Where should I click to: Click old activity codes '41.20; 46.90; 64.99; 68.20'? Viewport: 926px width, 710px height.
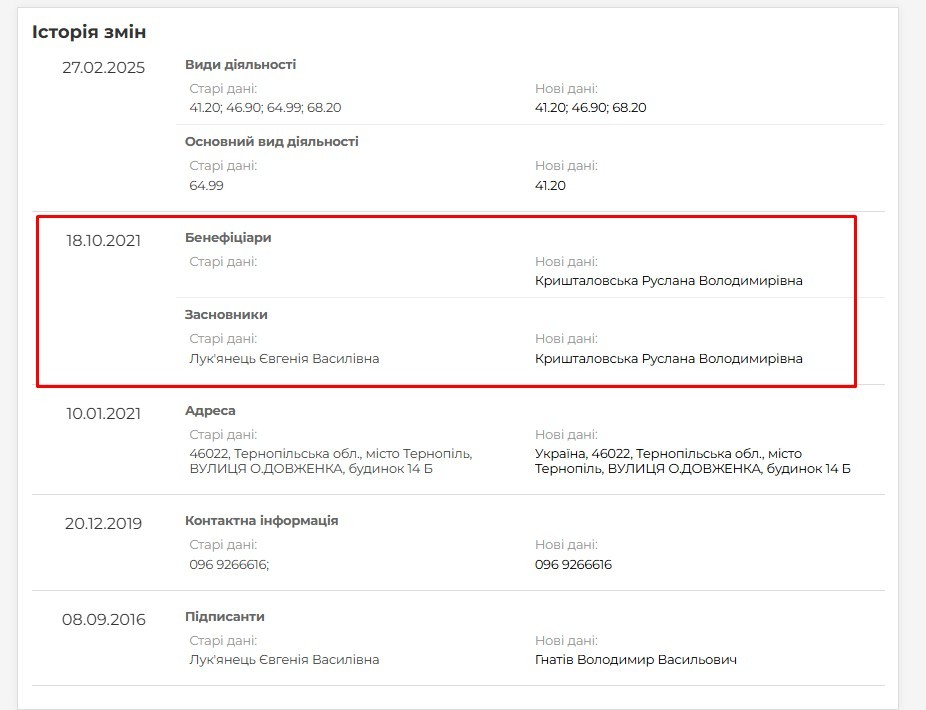tap(265, 108)
